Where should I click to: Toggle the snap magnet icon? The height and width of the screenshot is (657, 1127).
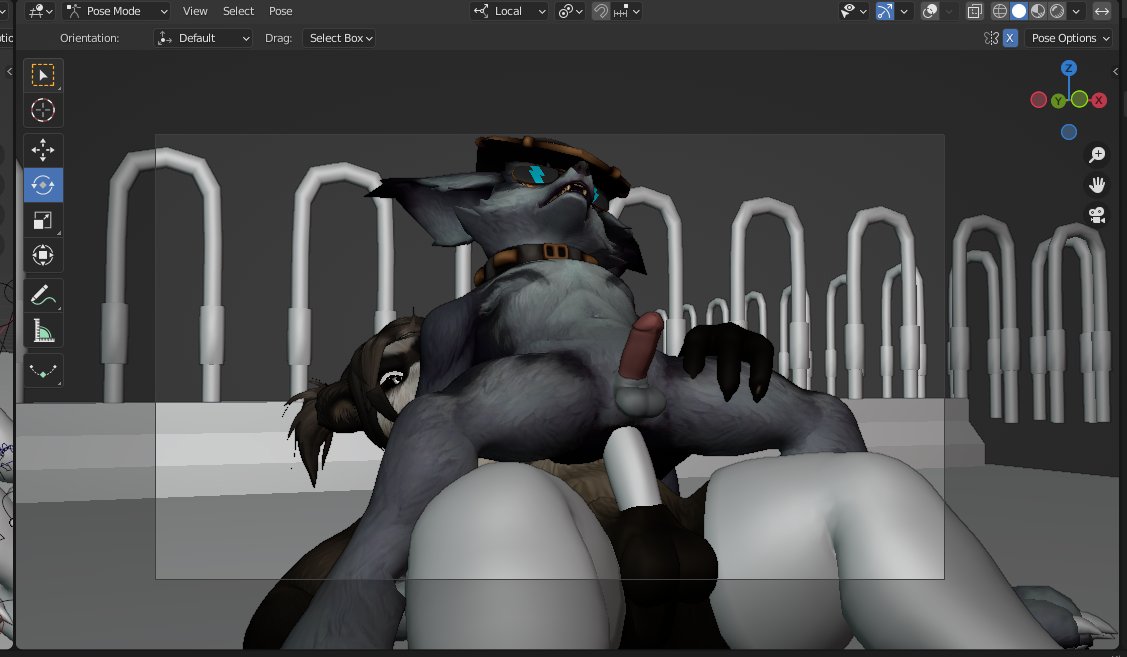pyautogui.click(x=600, y=11)
